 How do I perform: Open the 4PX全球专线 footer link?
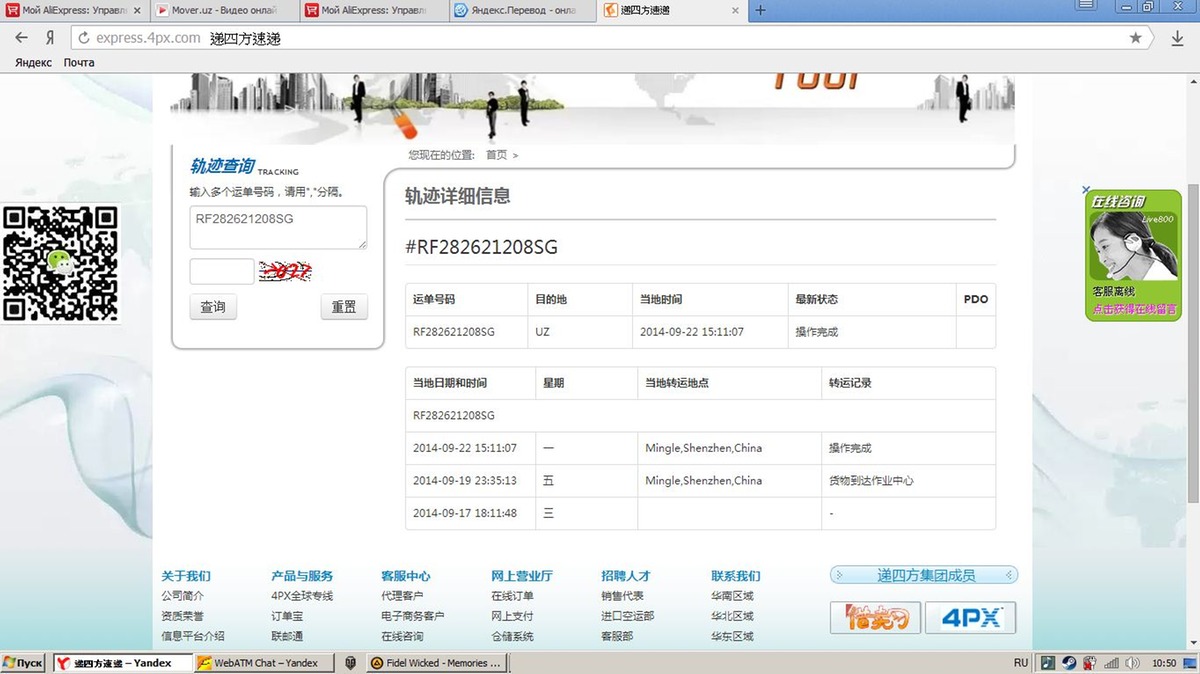tap(302, 596)
